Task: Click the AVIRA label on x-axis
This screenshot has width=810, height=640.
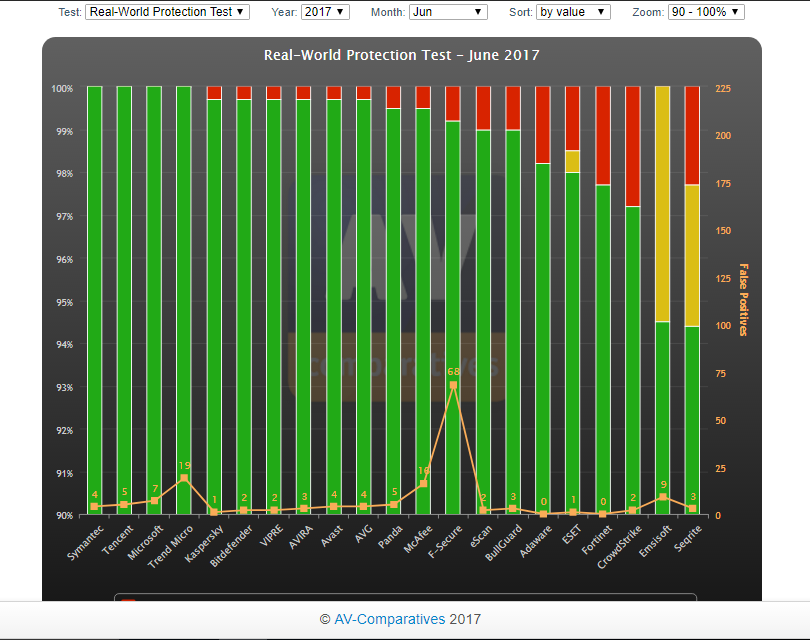Action: [301, 537]
